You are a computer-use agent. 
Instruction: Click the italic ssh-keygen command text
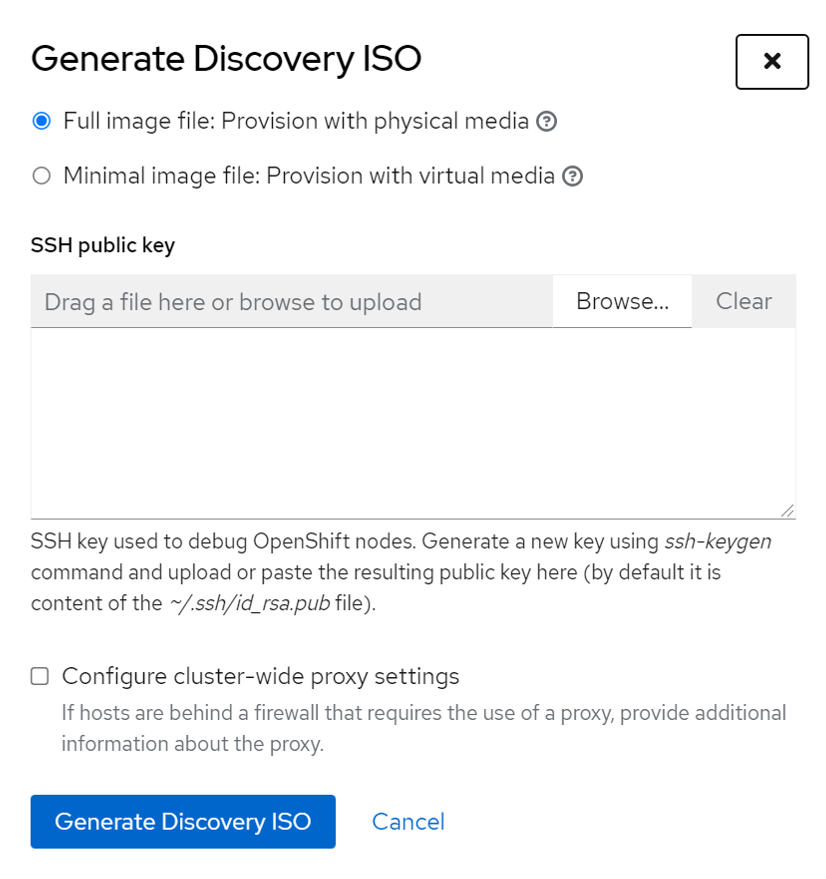pyautogui.click(x=718, y=542)
